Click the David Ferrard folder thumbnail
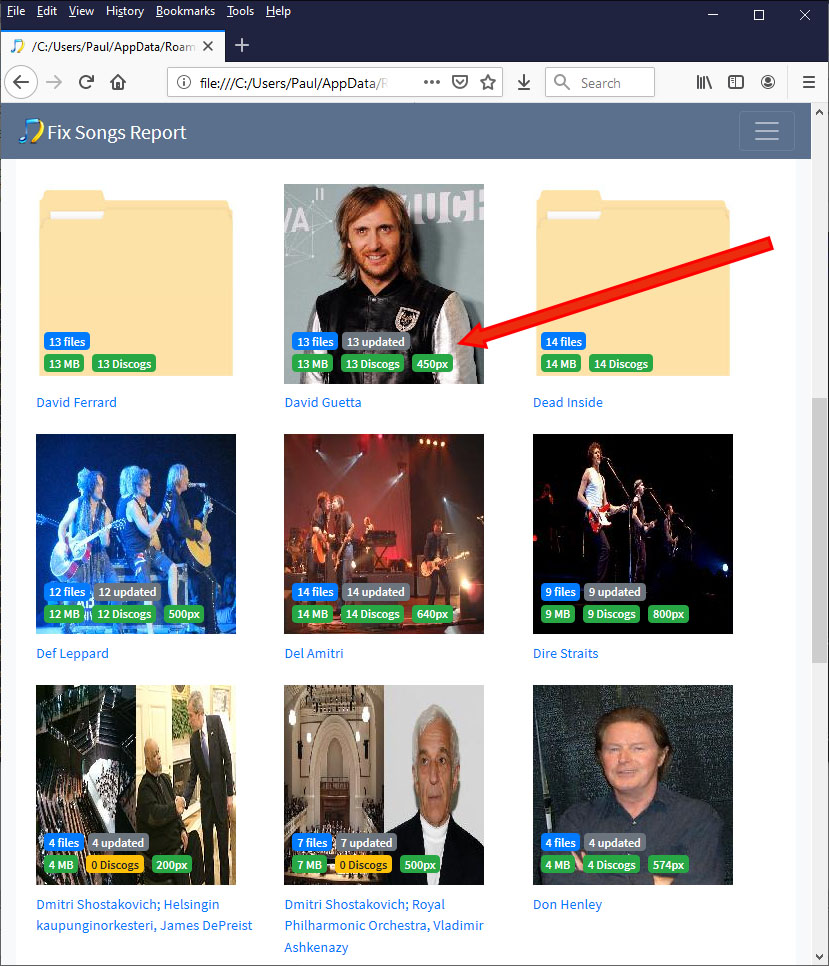Viewport: 829px width, 966px height. [x=136, y=283]
